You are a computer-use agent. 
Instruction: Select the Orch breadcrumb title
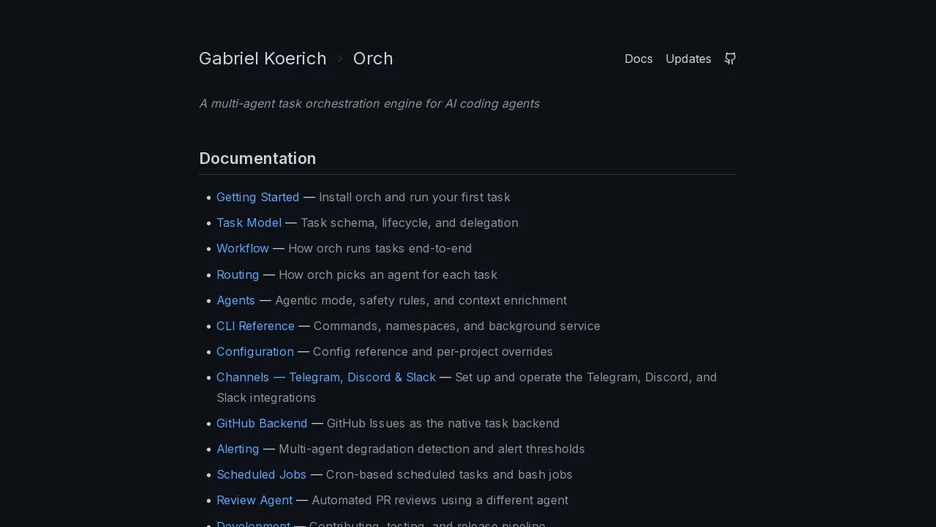372,58
